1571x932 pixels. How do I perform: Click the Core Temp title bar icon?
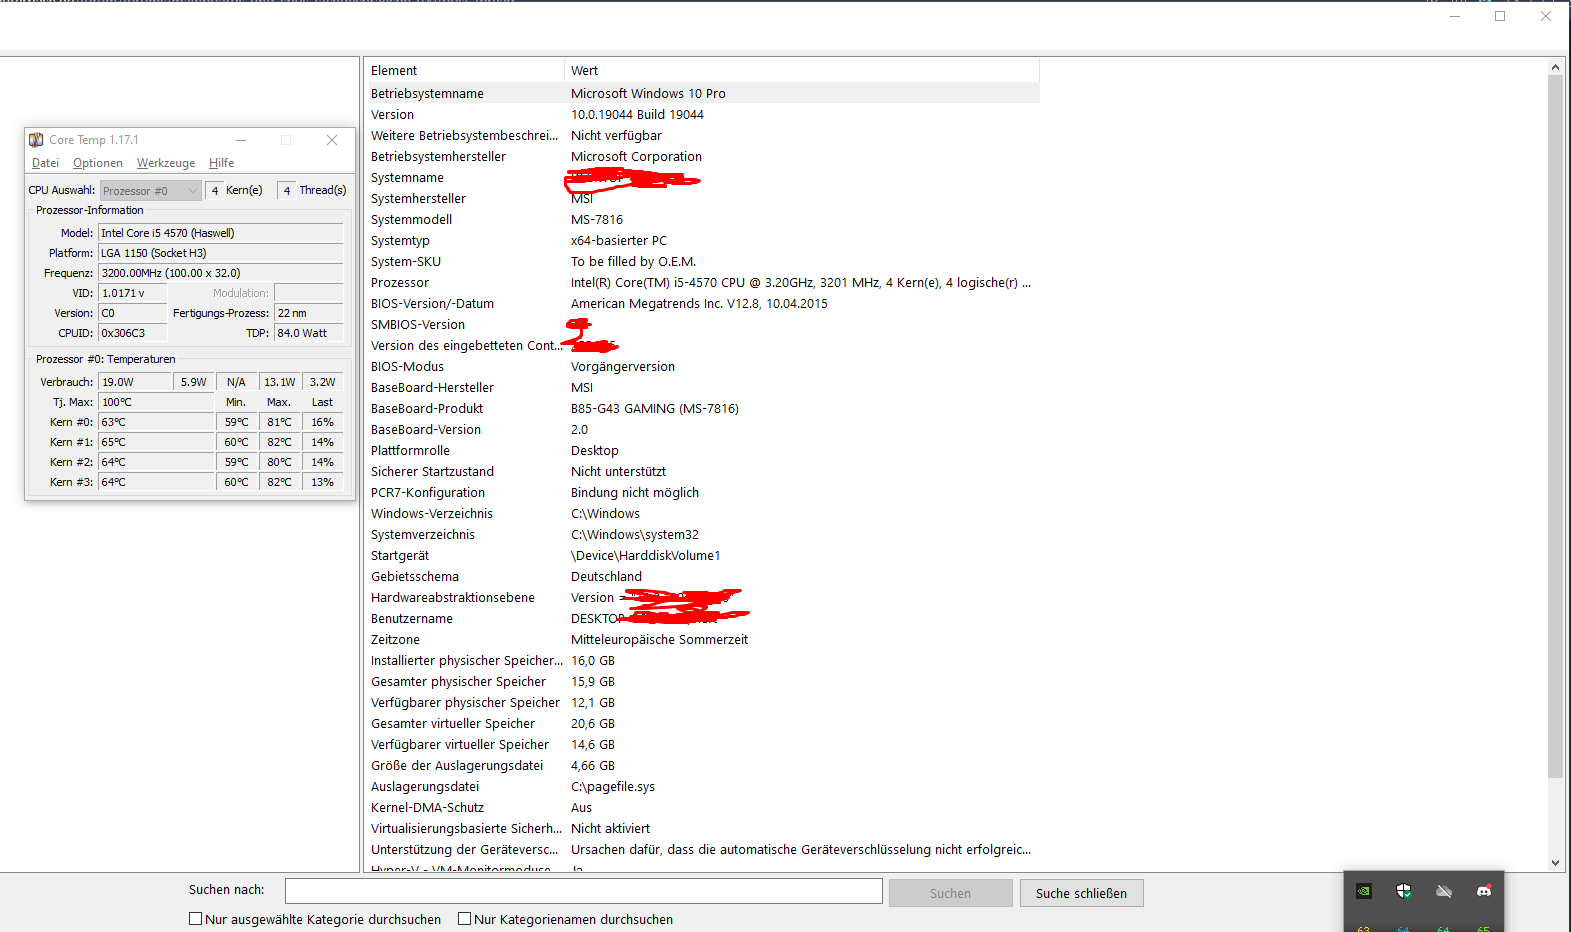click(x=36, y=140)
